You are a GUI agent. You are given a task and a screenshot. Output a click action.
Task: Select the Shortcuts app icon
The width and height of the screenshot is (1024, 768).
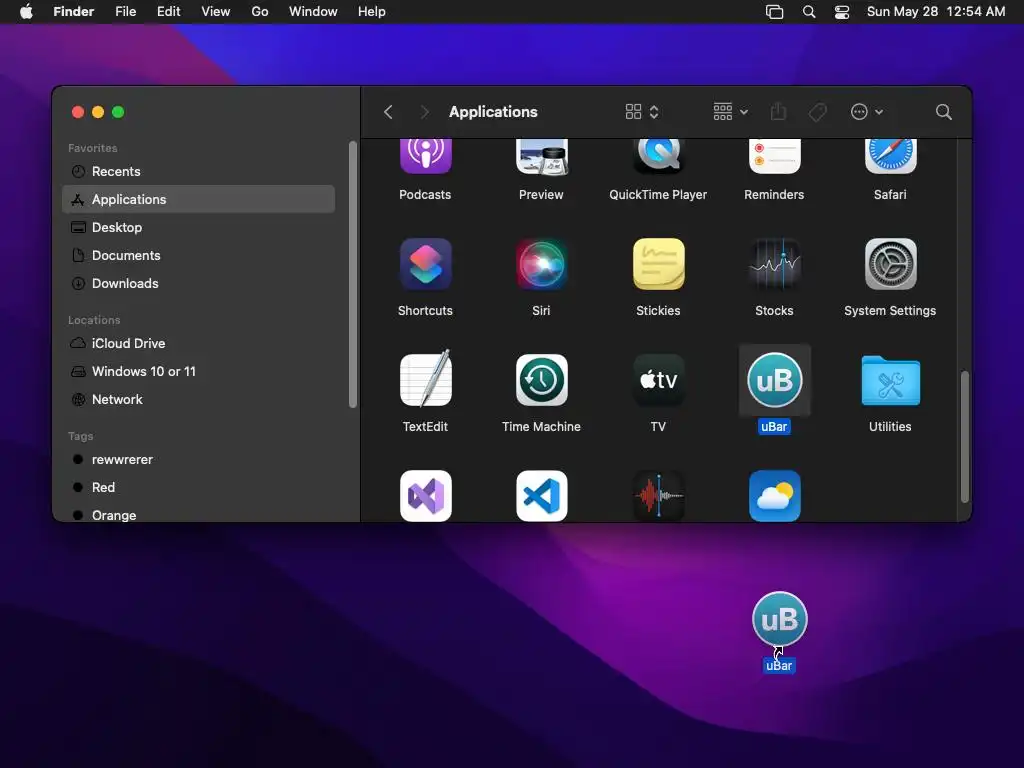tap(425, 264)
